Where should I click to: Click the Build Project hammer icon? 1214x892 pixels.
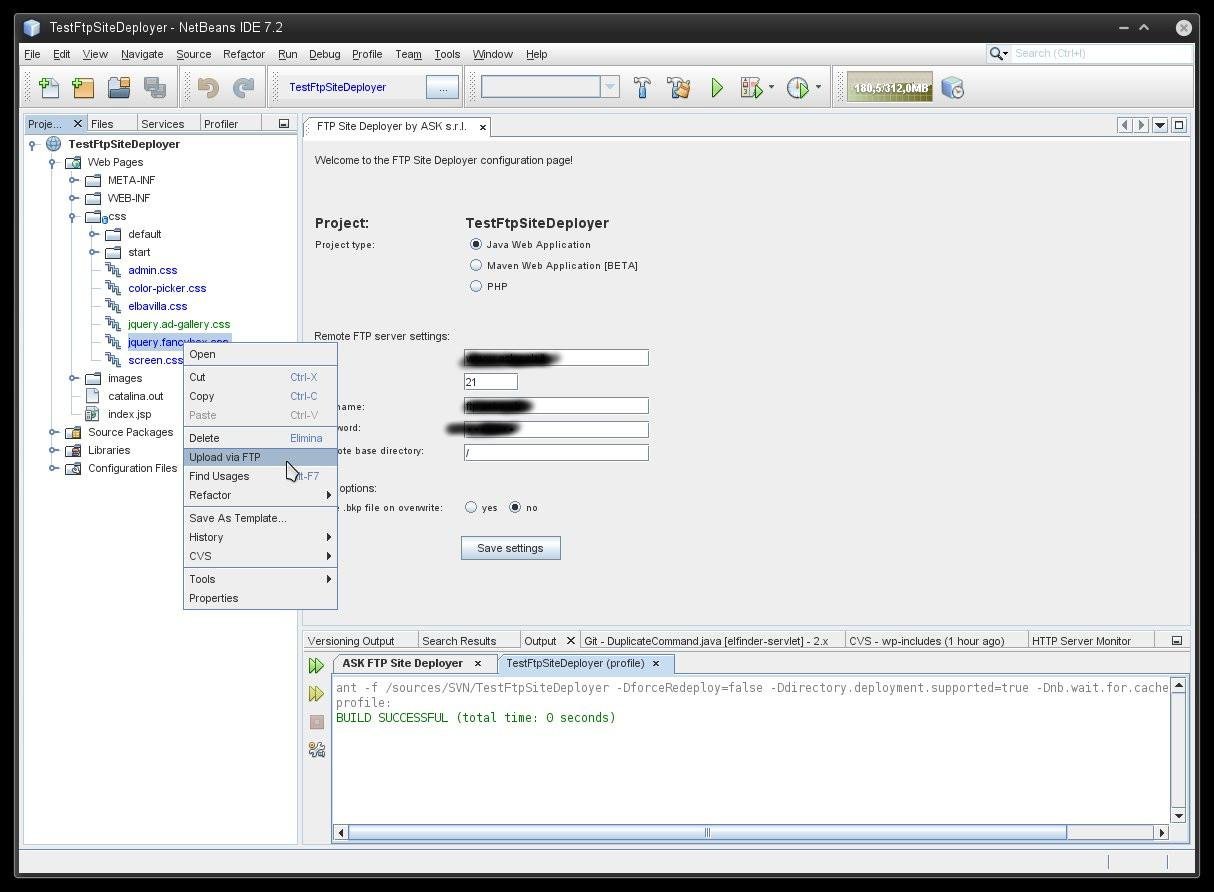coord(641,88)
